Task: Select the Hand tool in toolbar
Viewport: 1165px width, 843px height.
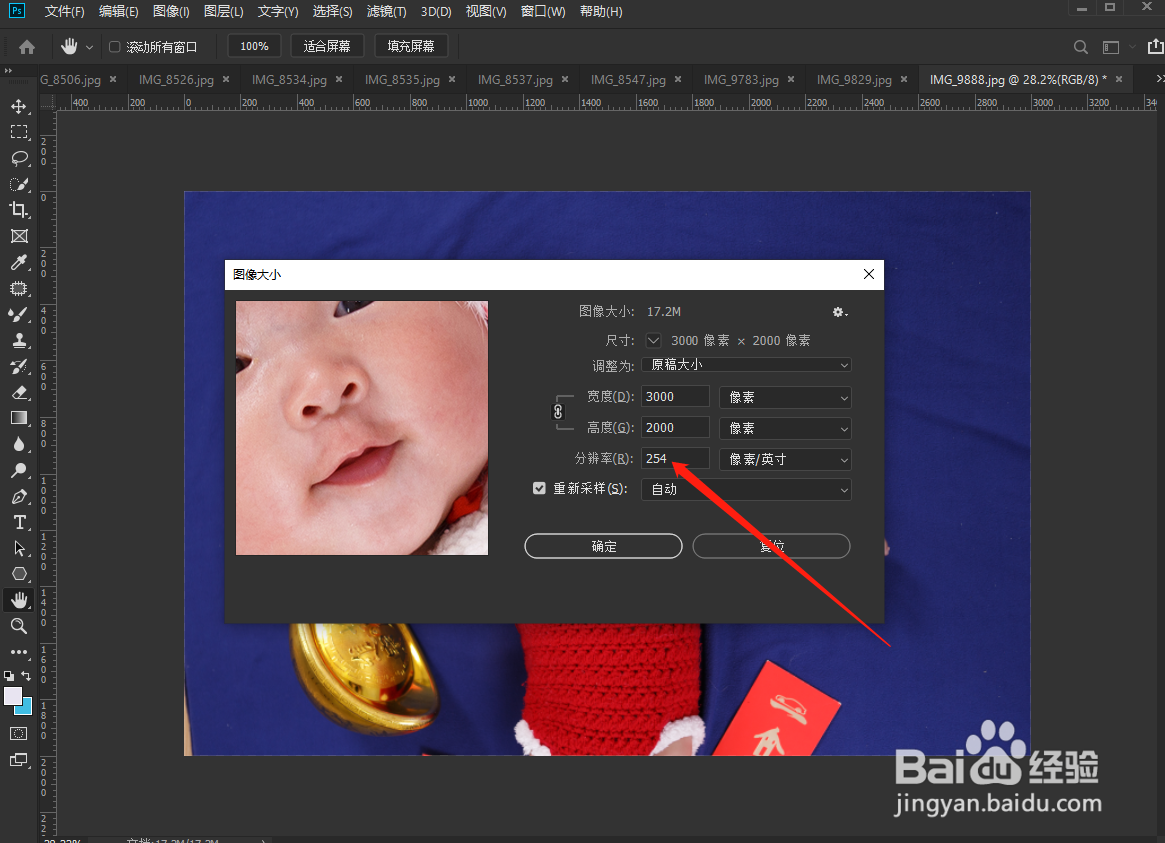Action: coord(19,600)
